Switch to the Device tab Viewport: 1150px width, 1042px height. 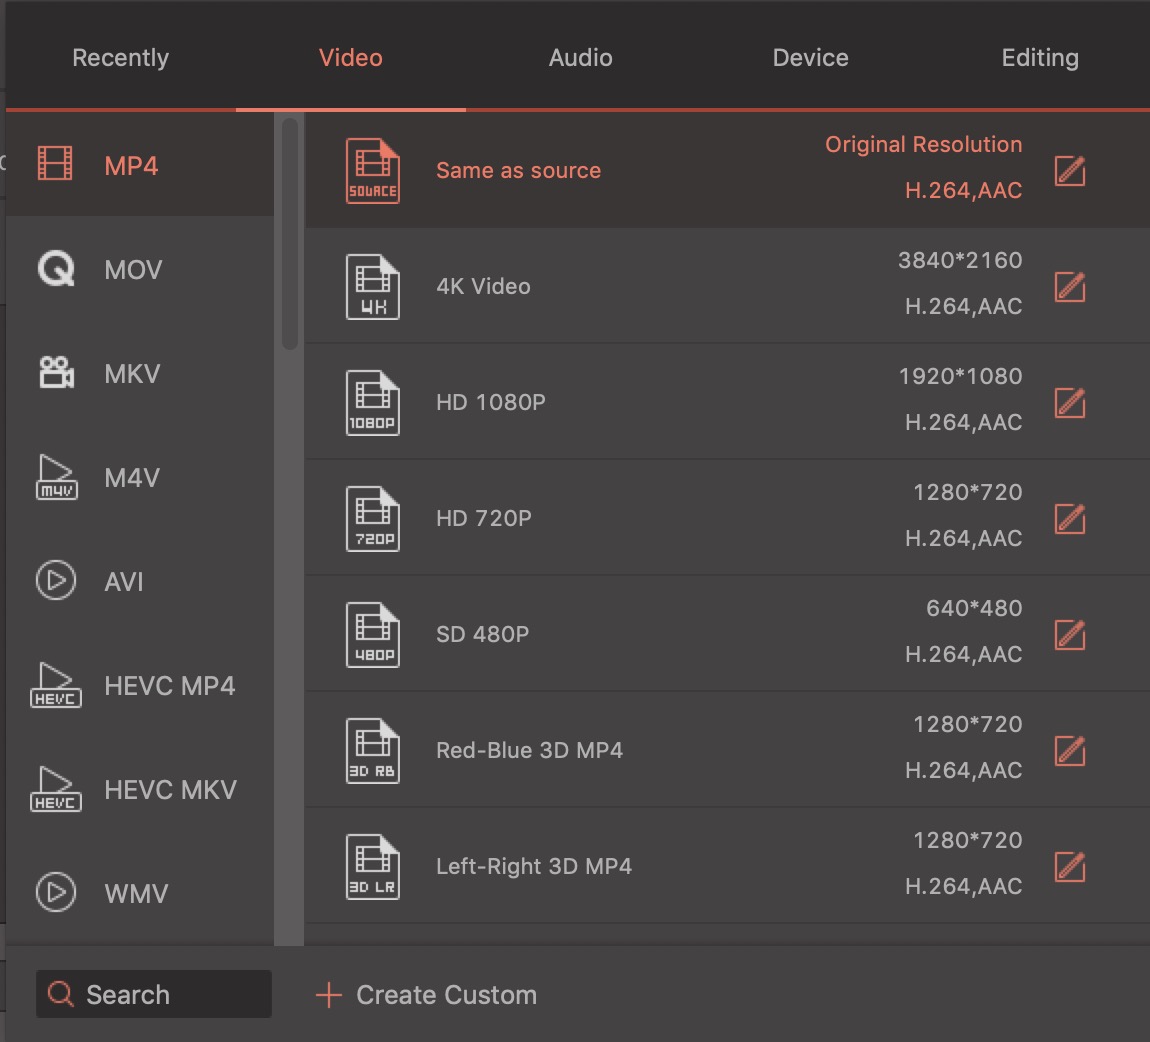point(810,57)
